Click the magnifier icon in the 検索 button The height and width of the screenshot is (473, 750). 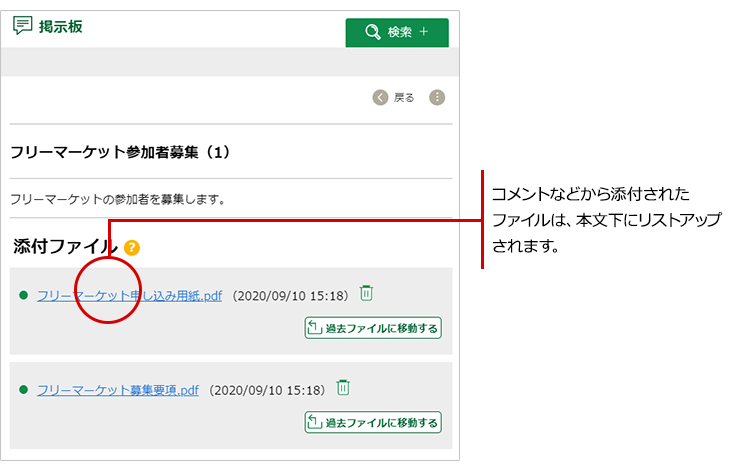coord(374,32)
